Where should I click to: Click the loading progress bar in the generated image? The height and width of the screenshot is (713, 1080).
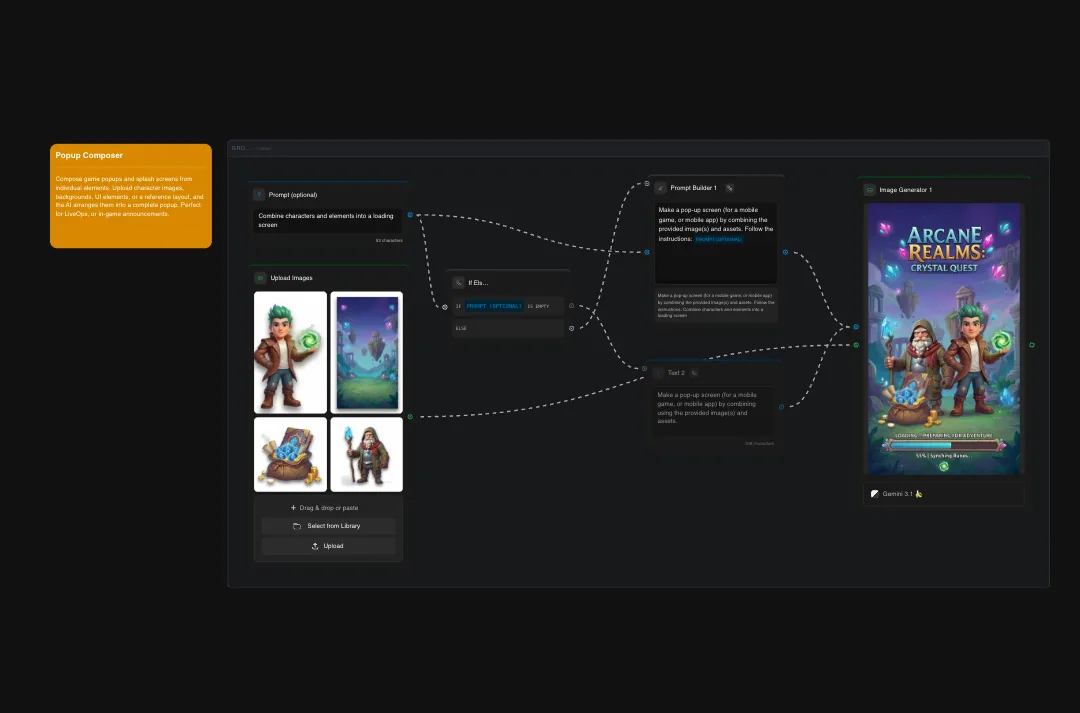pyautogui.click(x=943, y=445)
